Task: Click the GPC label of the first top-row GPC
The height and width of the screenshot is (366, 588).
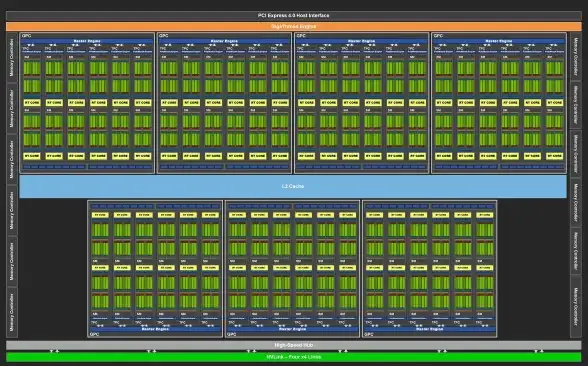Action: pos(26,36)
